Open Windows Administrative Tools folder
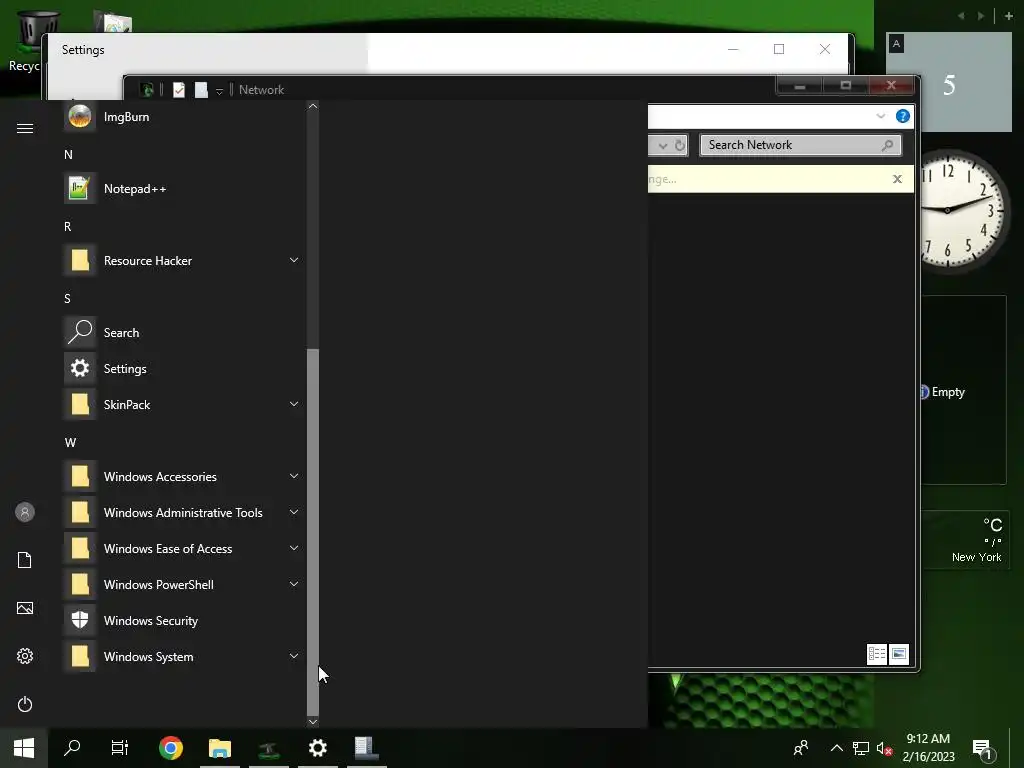 (183, 512)
